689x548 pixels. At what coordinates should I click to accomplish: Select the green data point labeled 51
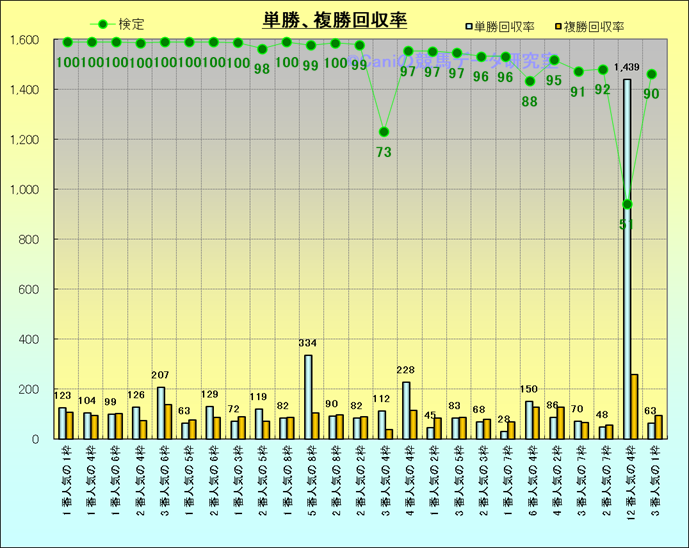(x=627, y=204)
